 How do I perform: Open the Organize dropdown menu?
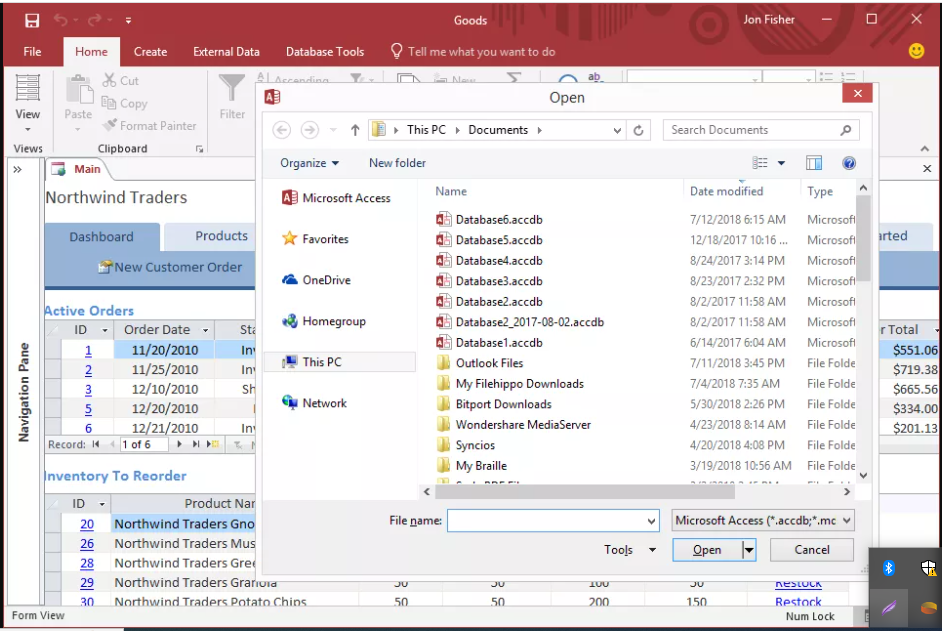coord(309,163)
